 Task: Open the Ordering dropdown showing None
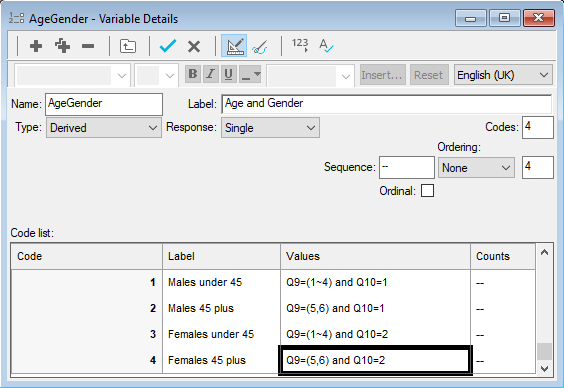476,168
